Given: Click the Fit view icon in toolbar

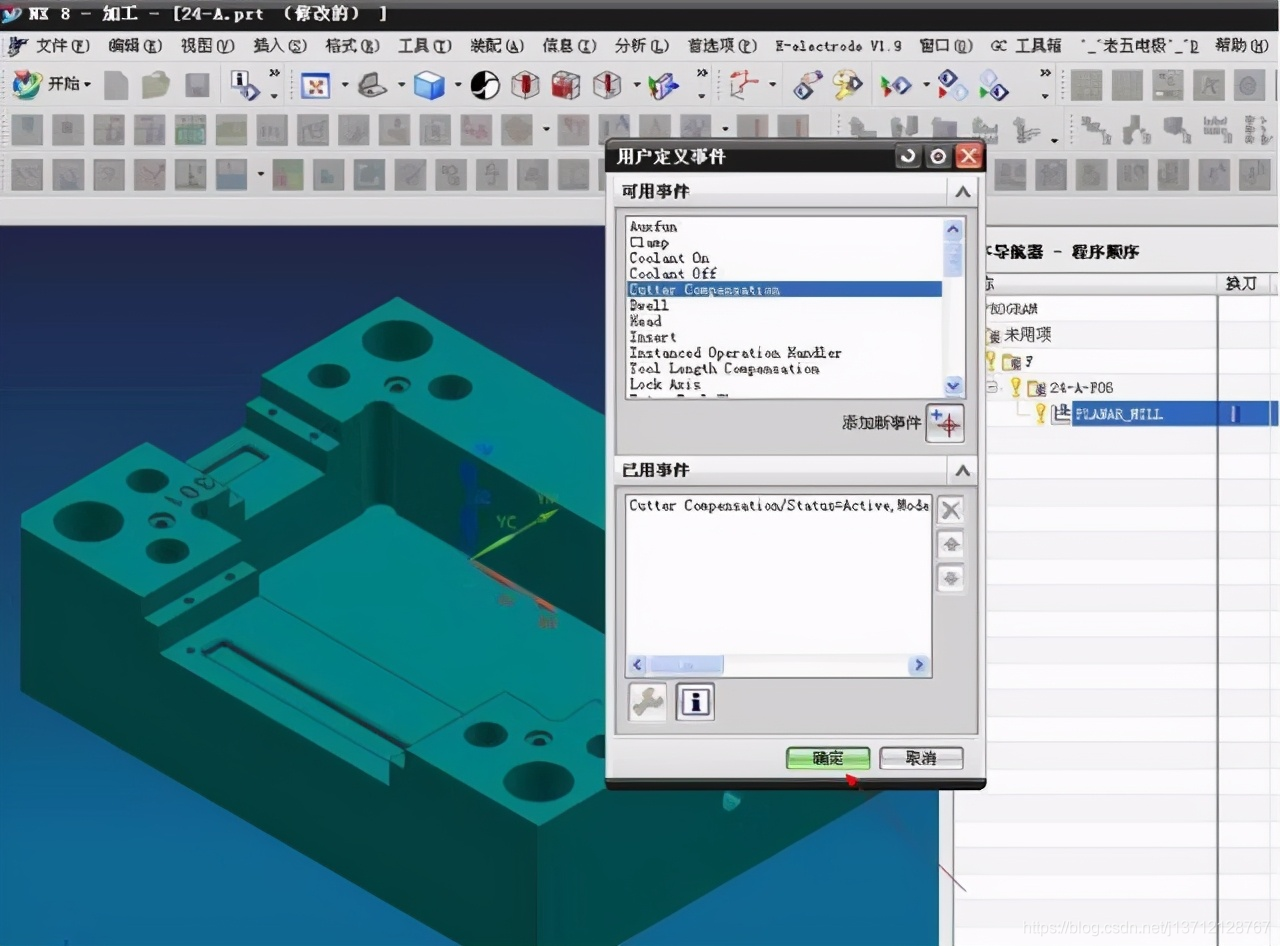Looking at the screenshot, I should point(316,85).
